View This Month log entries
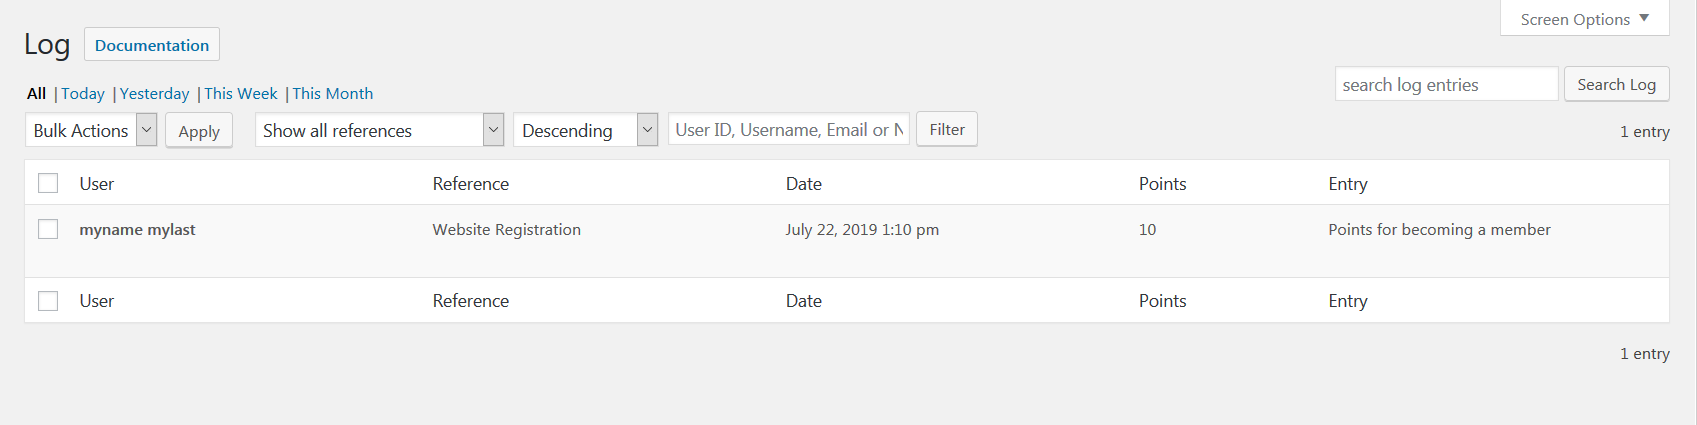 point(332,93)
